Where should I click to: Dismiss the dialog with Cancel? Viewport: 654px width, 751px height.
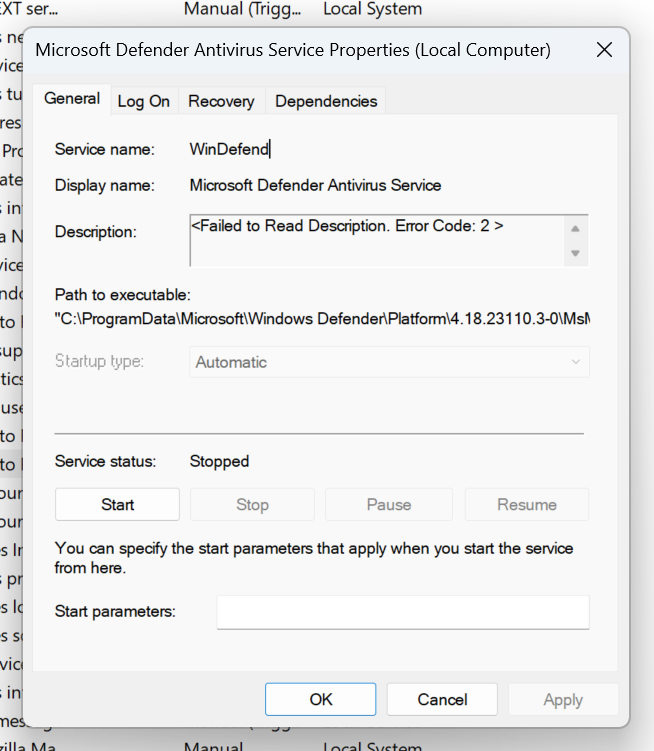pyautogui.click(x=442, y=700)
